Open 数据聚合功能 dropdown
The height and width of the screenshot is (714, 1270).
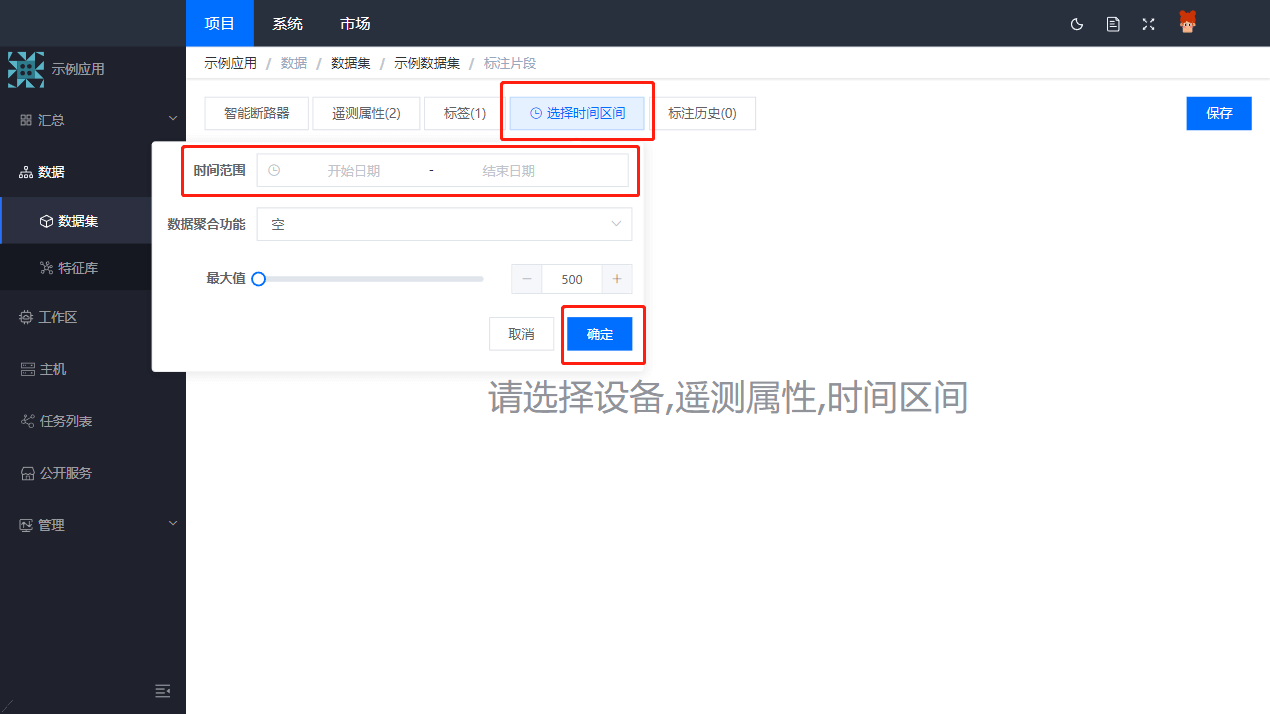coord(444,224)
